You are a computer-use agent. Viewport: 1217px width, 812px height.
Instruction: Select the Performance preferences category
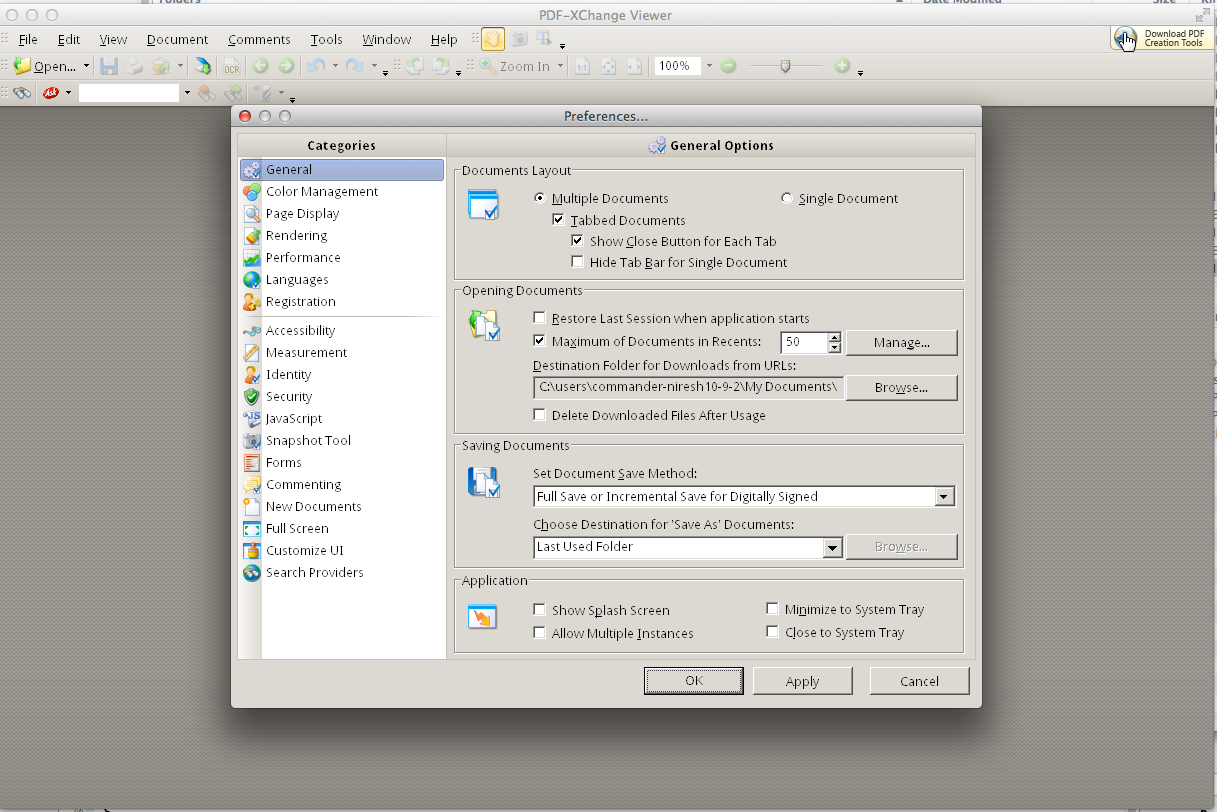342,257
